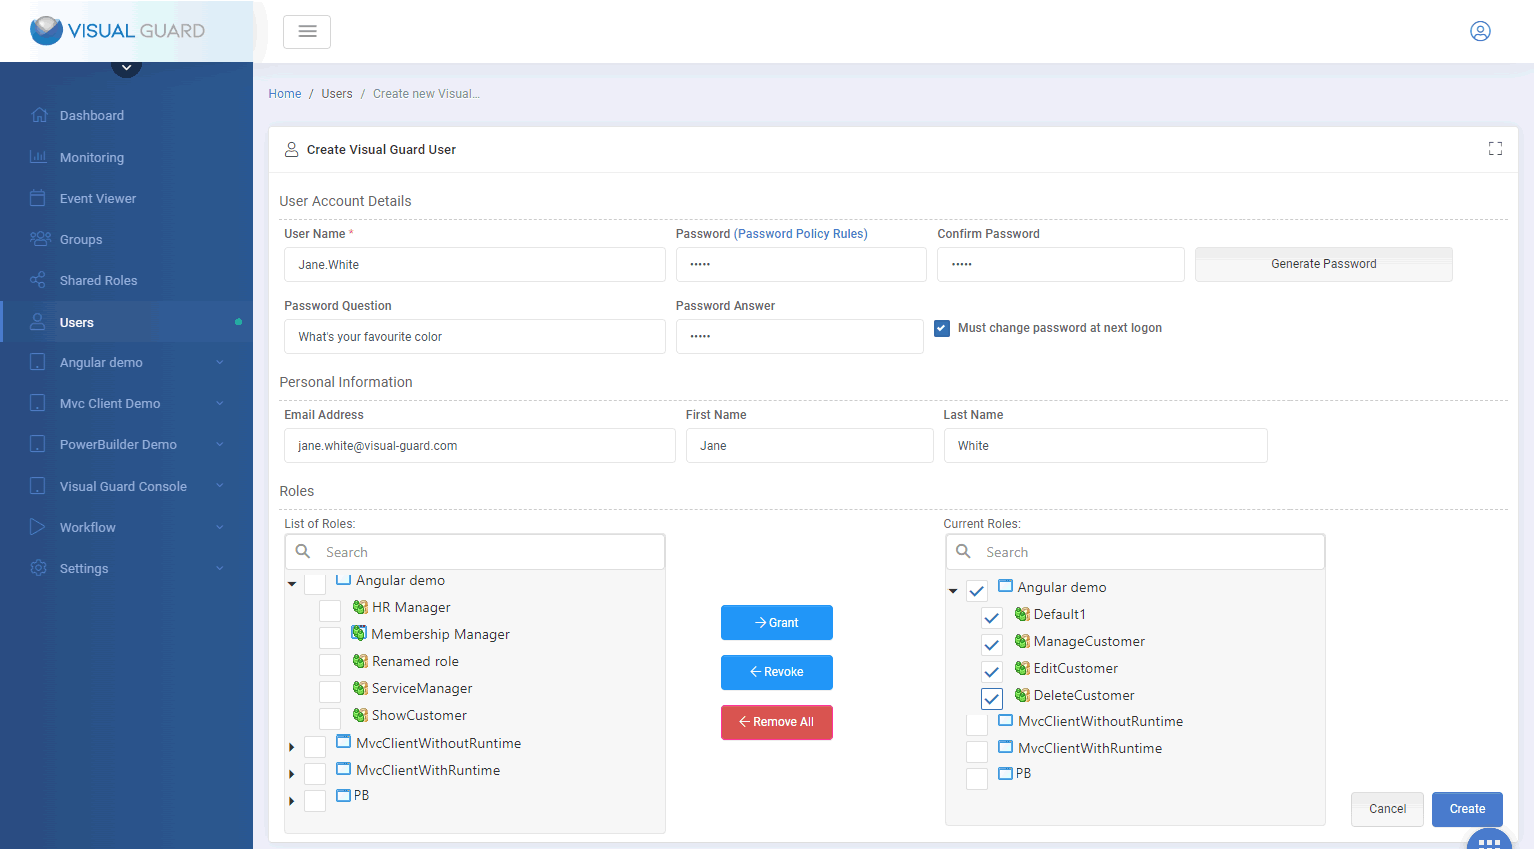Click the Revoke button

[777, 672]
